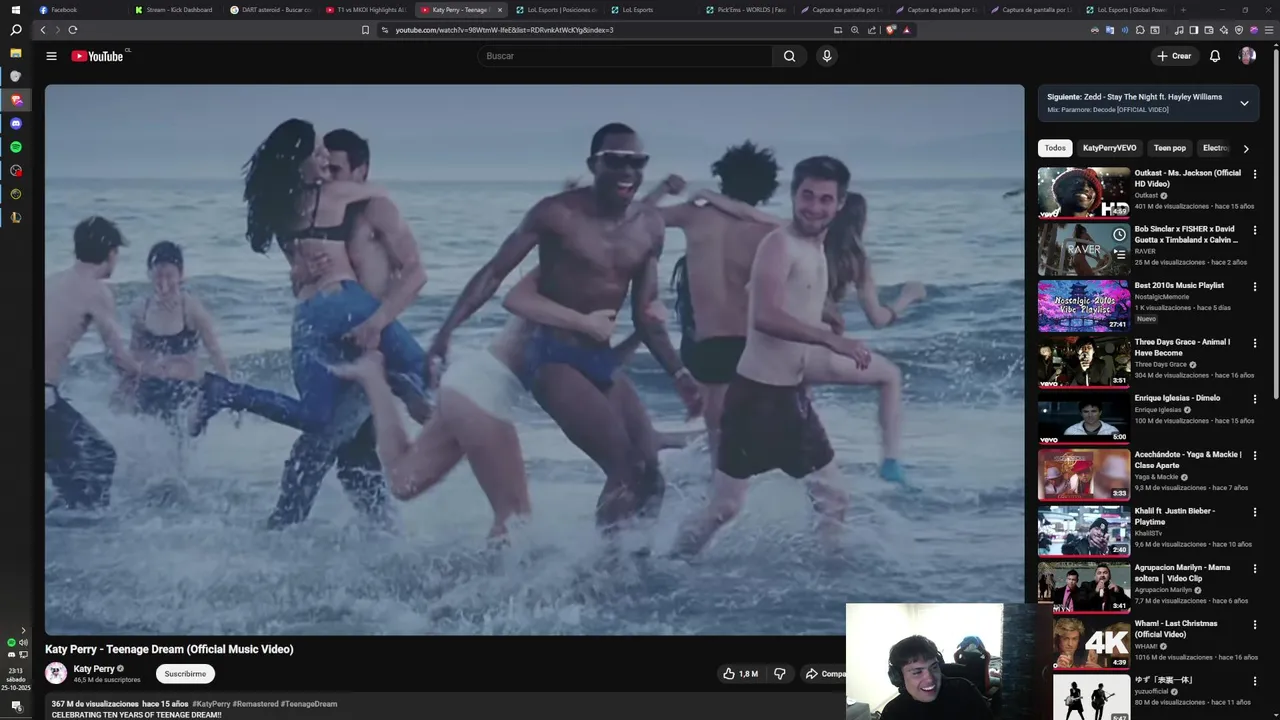Viewport: 1280px width, 720px height.
Task: Switch to the LoL Esports Global Power tab
Action: [x=1128, y=9]
